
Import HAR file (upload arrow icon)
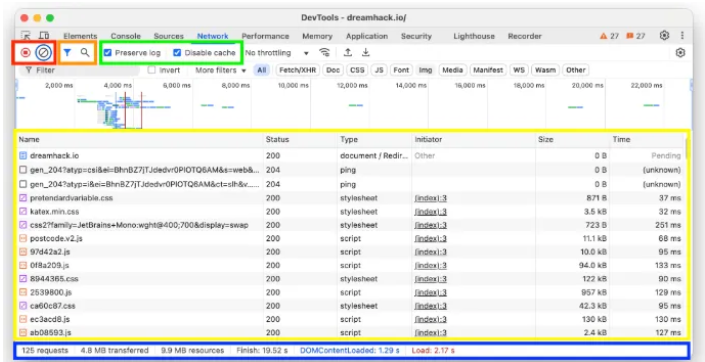[x=348, y=53]
